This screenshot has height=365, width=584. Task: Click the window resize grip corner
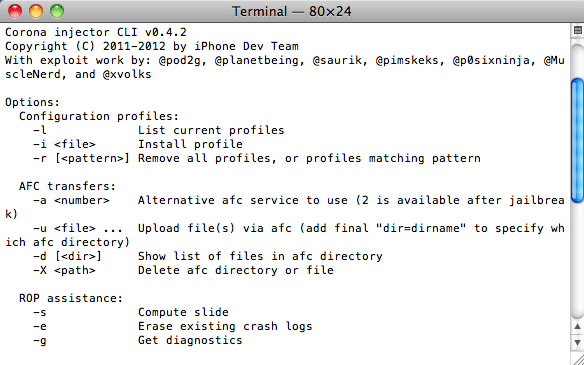pos(577,358)
